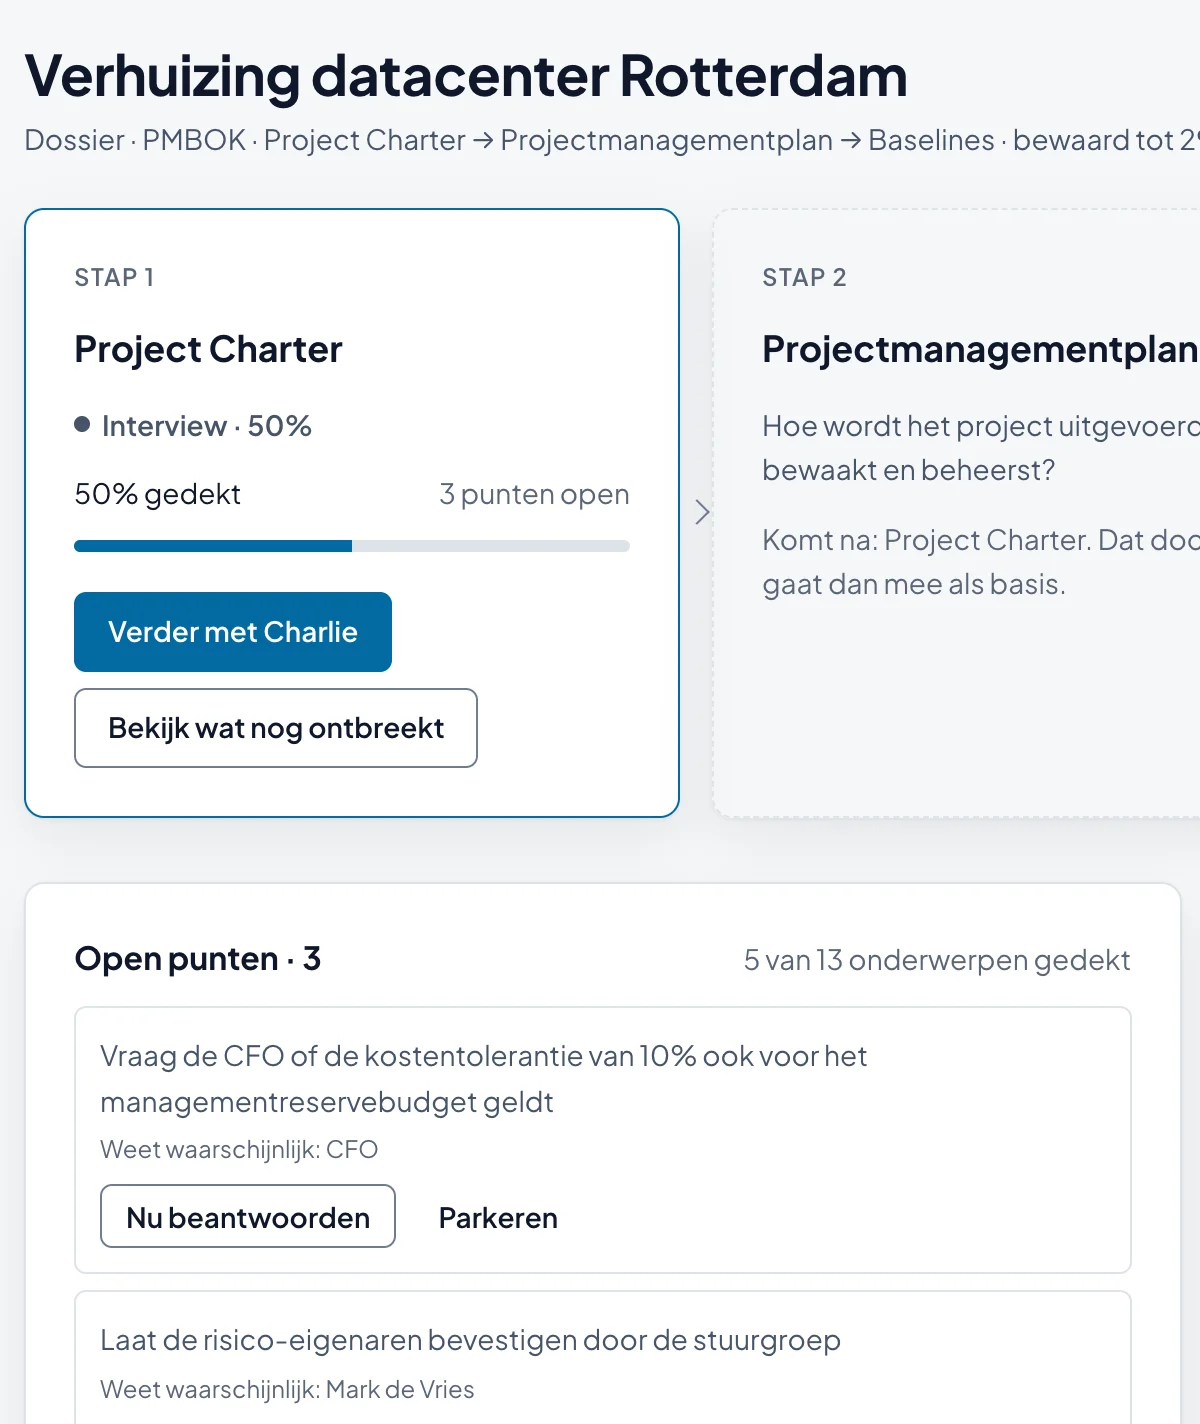Click the Verder met Charlie button
Screen dimensions: 1200x1424
pyautogui.click(x=233, y=632)
